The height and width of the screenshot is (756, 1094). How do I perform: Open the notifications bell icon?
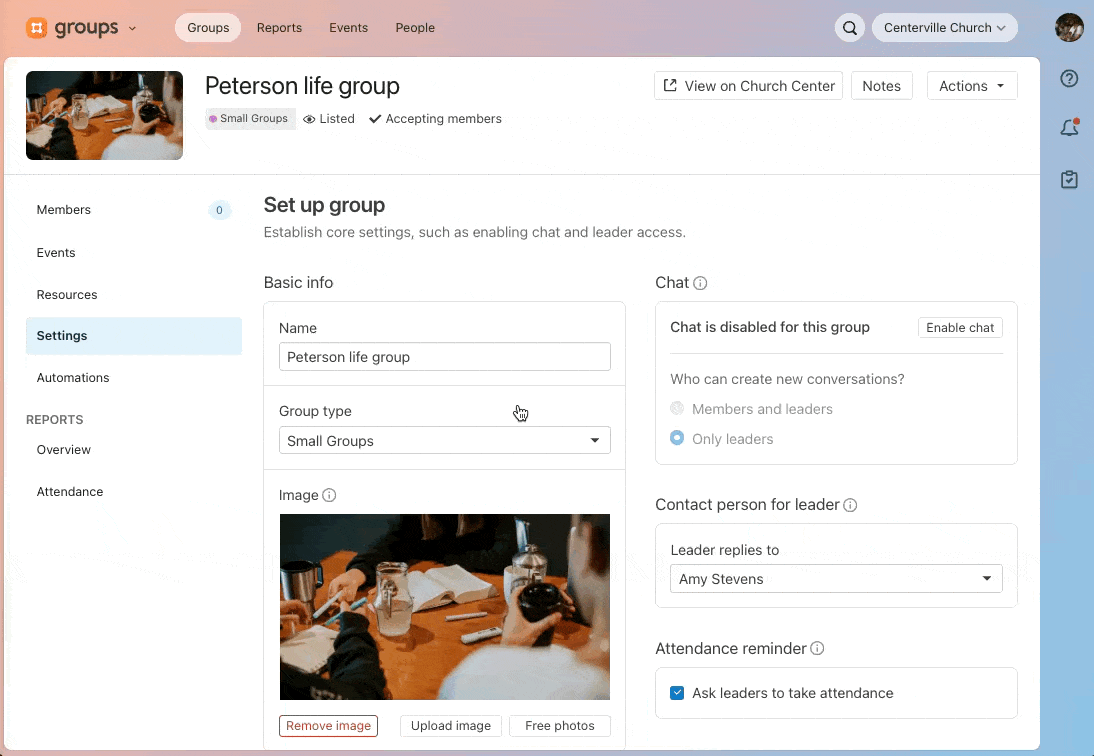1069,128
